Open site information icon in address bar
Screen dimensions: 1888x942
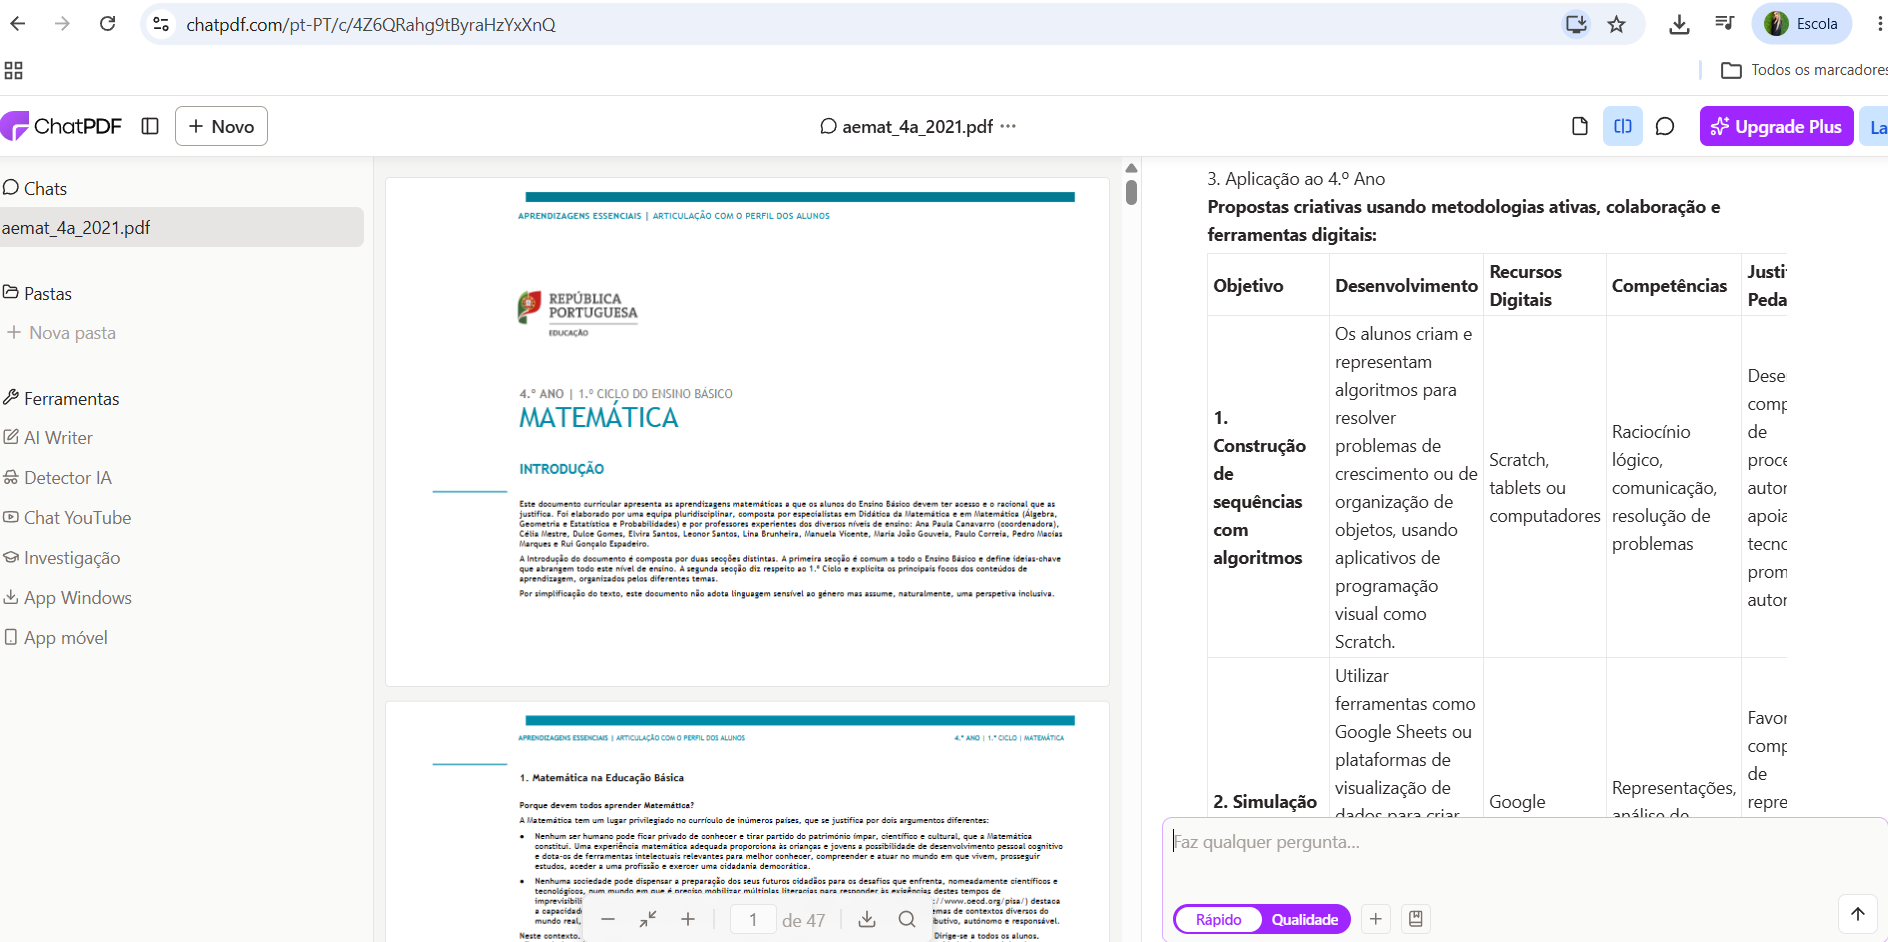tap(161, 24)
